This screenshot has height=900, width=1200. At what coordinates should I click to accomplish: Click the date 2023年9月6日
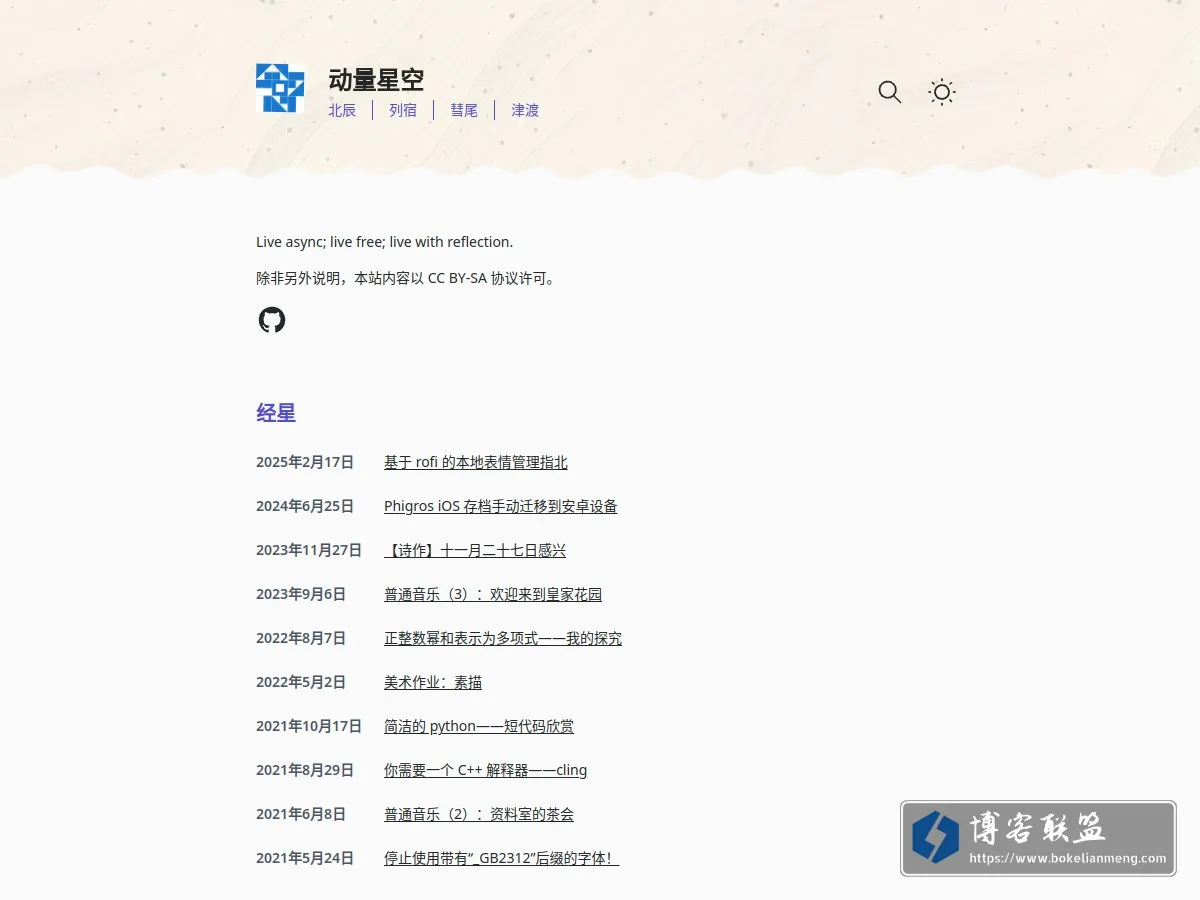pyautogui.click(x=301, y=594)
